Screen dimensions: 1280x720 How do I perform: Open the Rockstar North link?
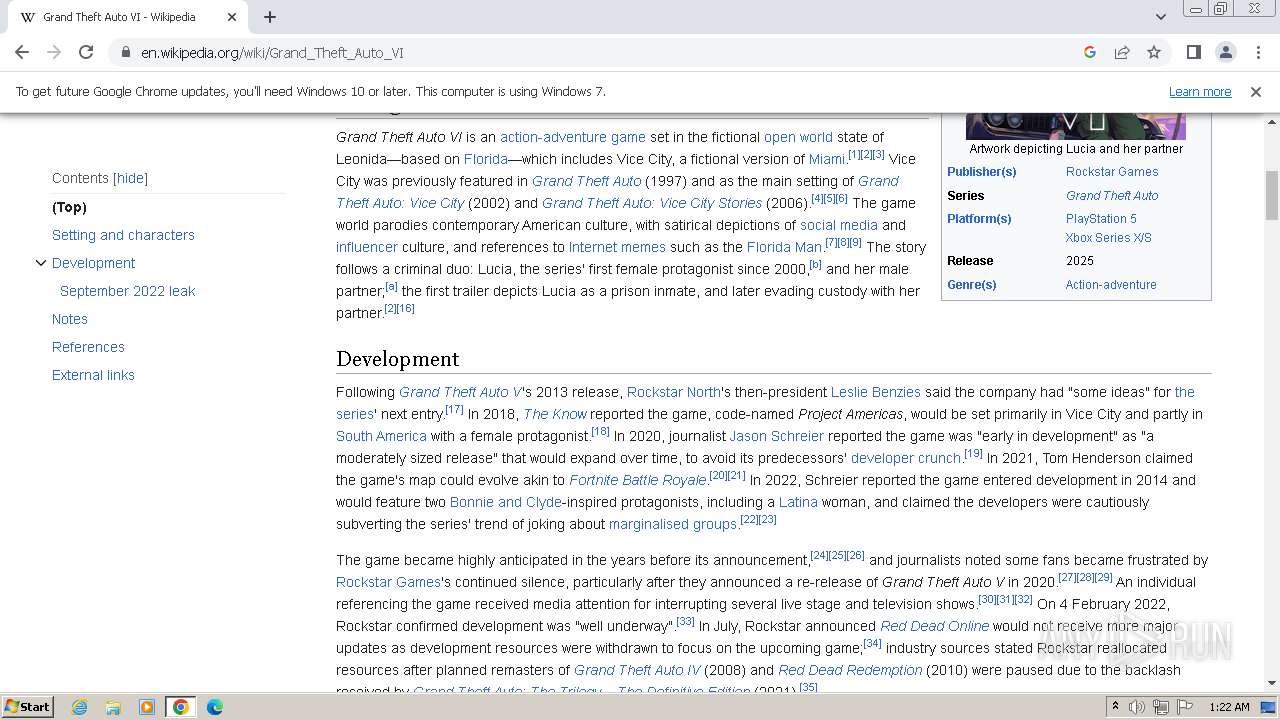pyautogui.click(x=674, y=392)
